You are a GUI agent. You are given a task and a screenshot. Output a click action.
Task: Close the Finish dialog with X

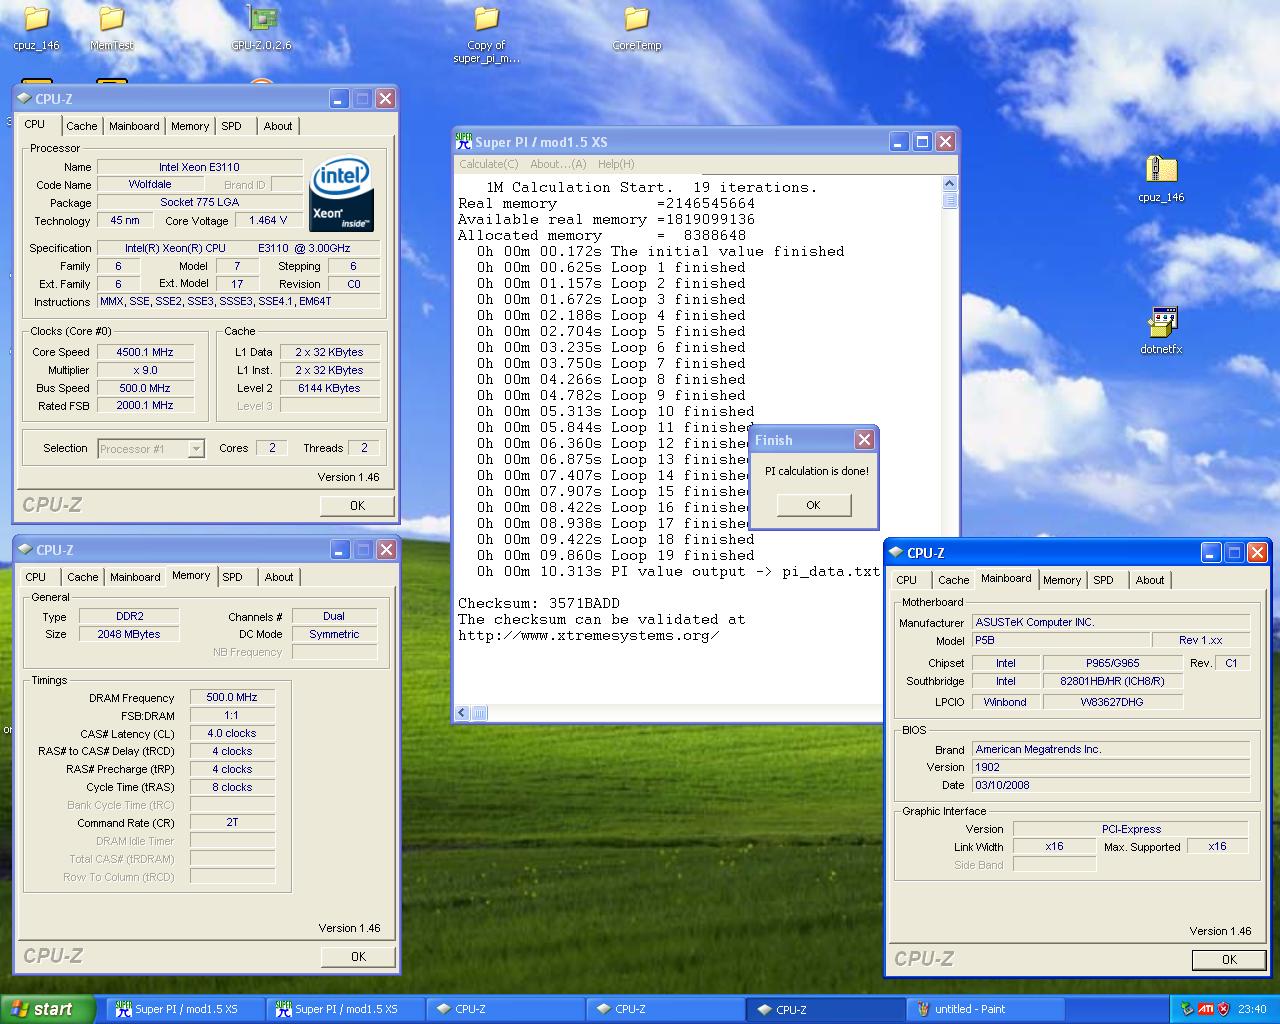tap(864, 439)
